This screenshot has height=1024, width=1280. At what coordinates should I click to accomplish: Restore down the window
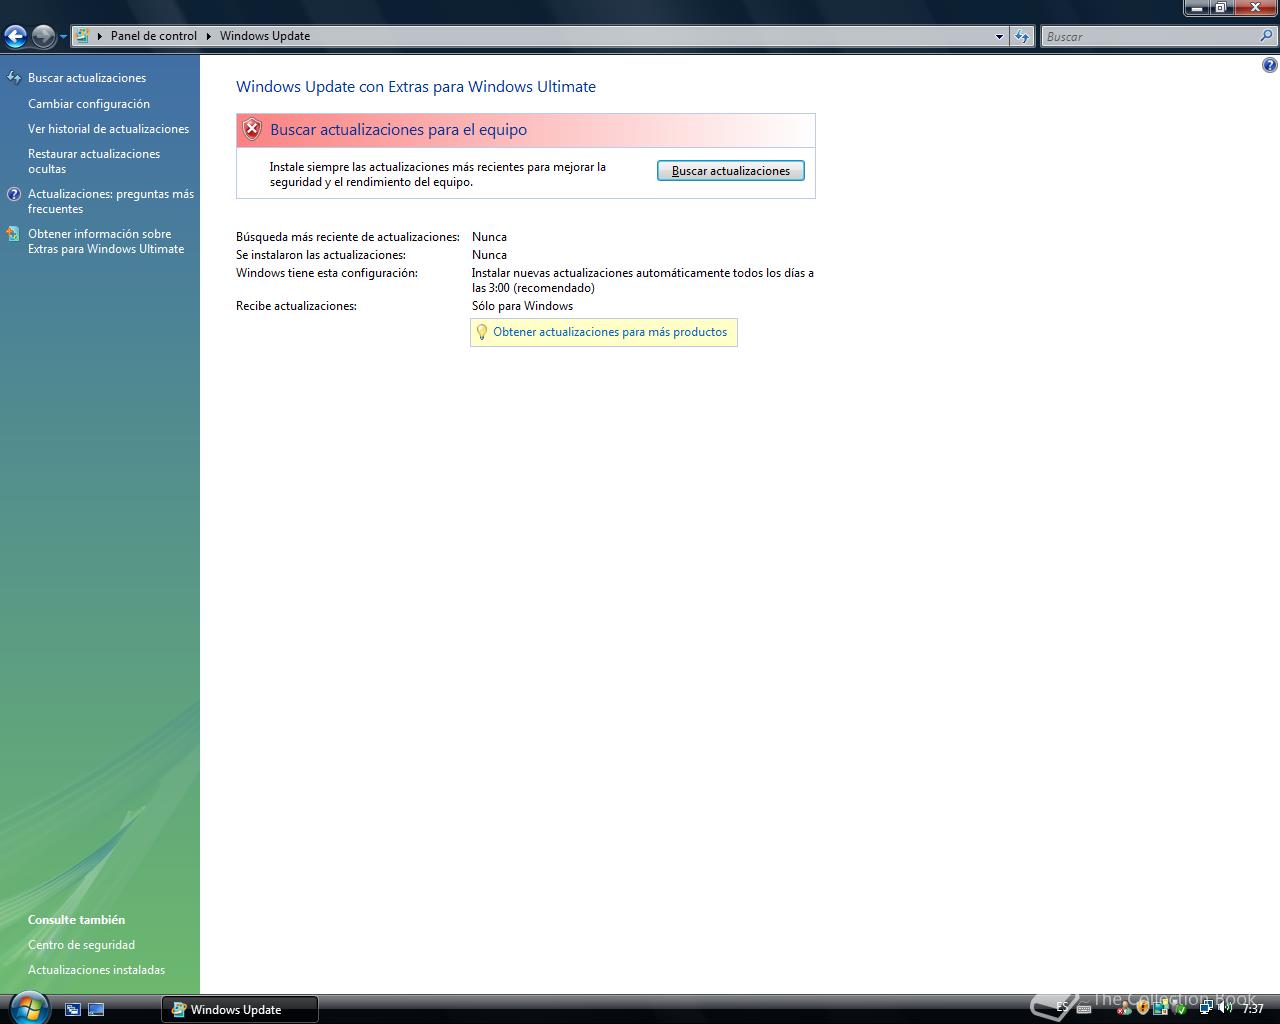[x=1221, y=8]
